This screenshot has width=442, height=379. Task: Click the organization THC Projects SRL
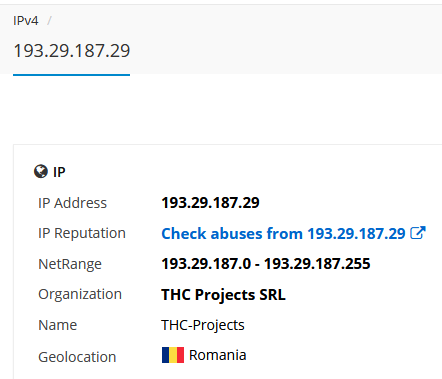point(223,295)
